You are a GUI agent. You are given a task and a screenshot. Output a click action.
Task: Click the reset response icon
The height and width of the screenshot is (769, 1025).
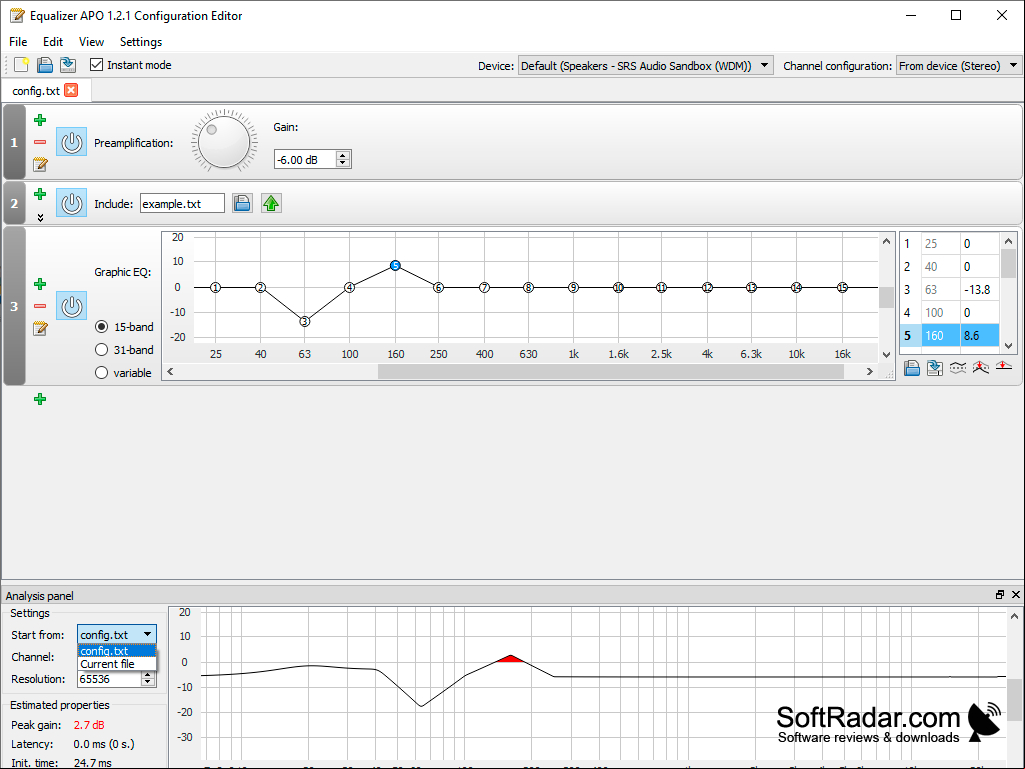click(x=1003, y=368)
